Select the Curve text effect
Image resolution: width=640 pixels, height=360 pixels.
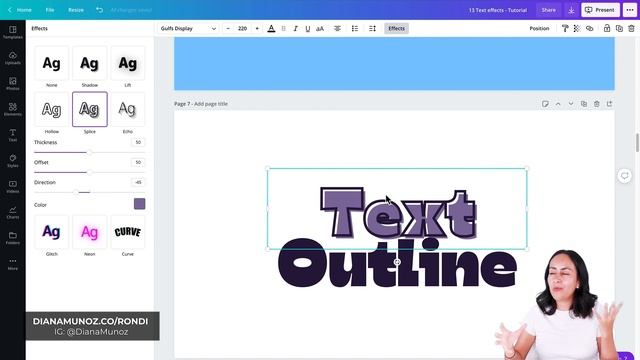click(128, 232)
